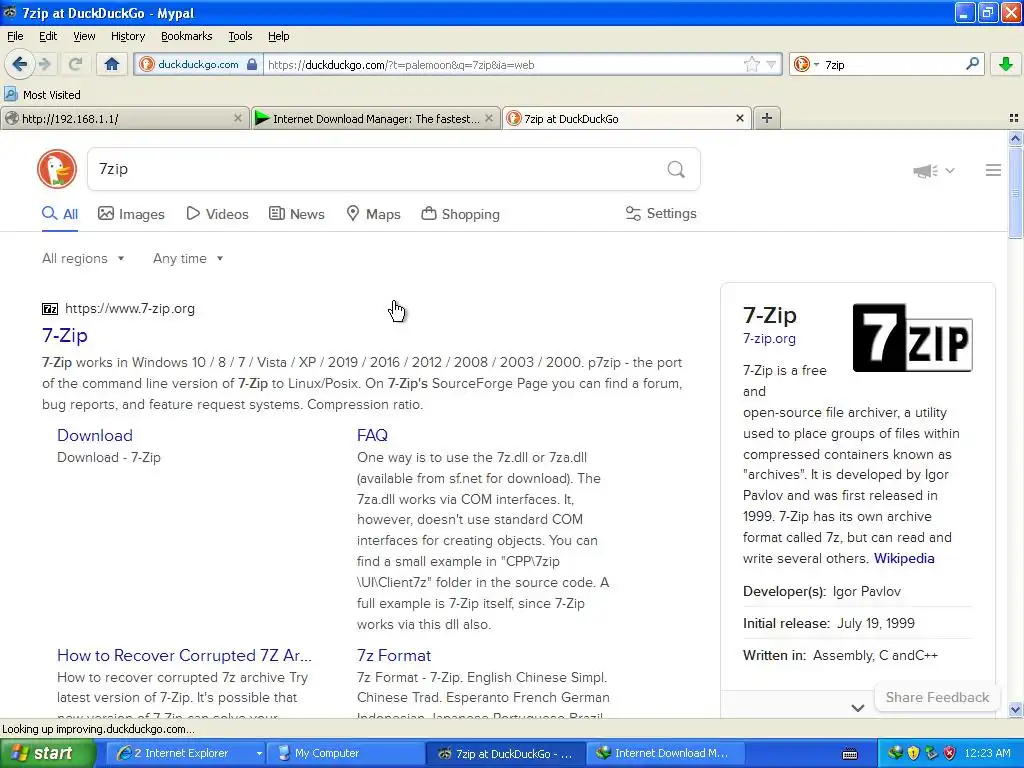Switch to Shopping results
1024x768 pixels.
(x=460, y=214)
